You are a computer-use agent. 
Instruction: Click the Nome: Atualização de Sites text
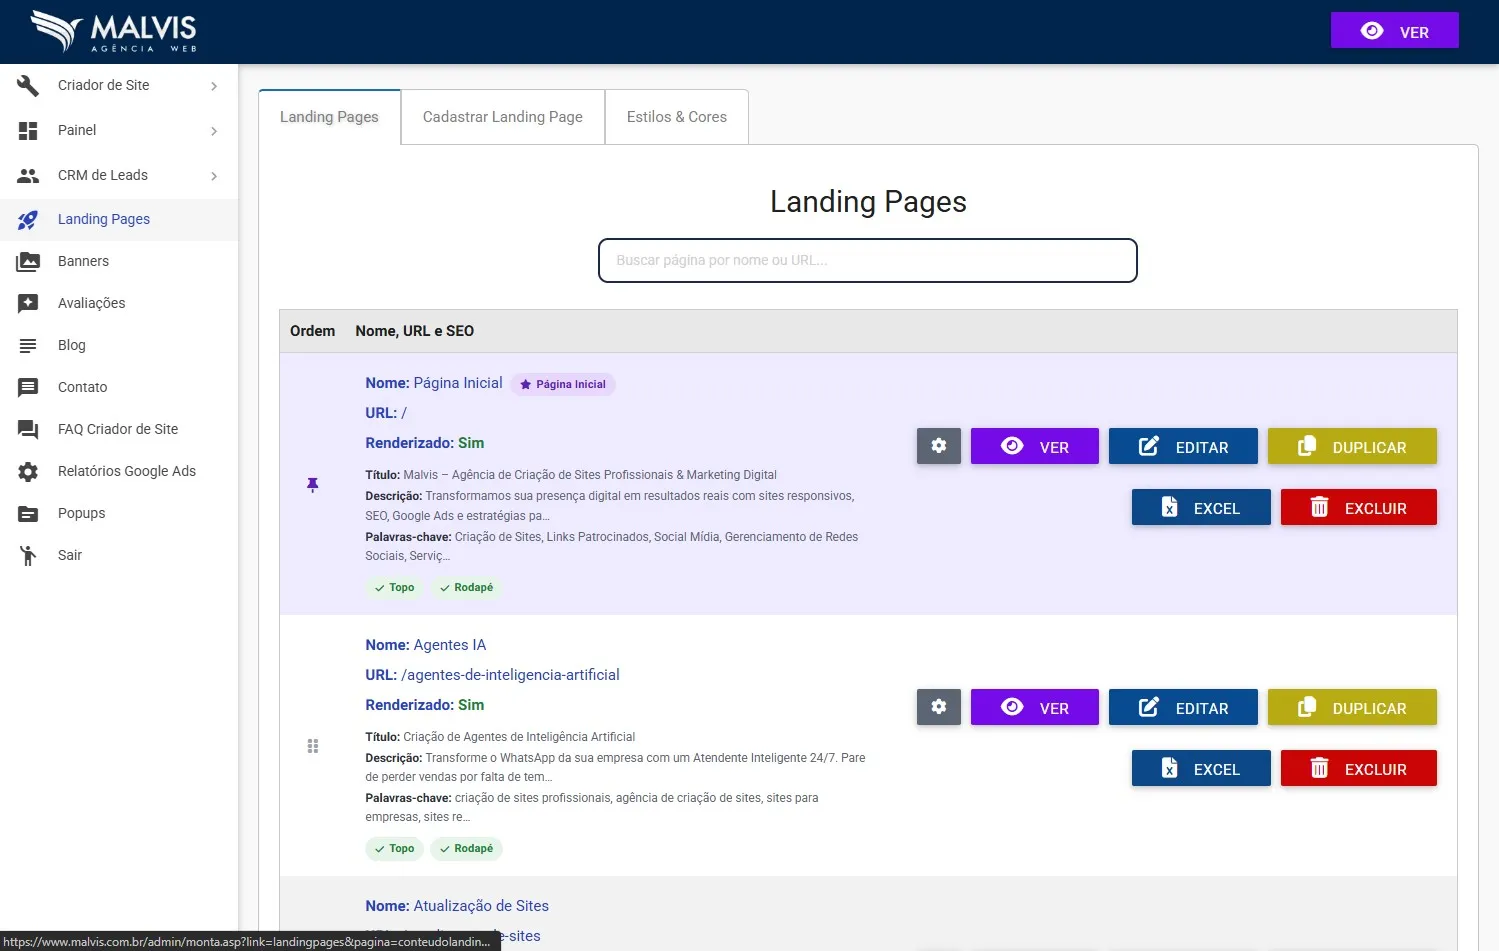coord(457,906)
